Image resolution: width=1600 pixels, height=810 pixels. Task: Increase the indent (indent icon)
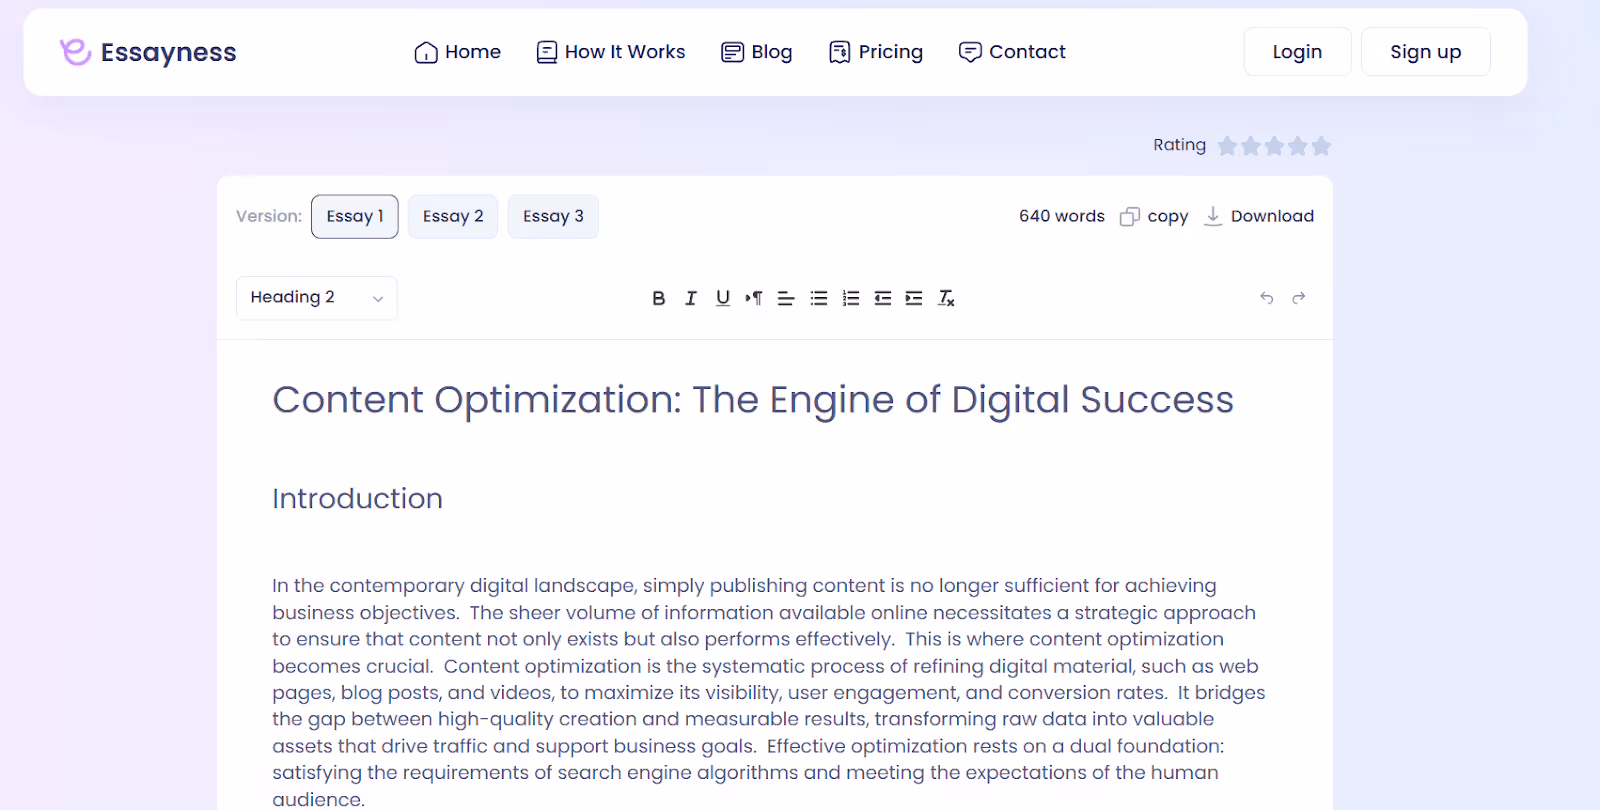[x=914, y=298]
